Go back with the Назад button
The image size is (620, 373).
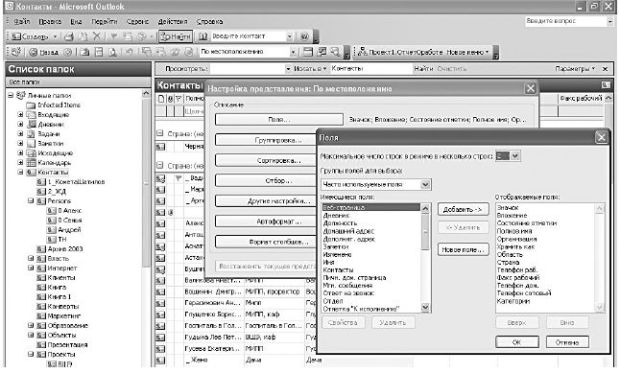[x=44, y=52]
